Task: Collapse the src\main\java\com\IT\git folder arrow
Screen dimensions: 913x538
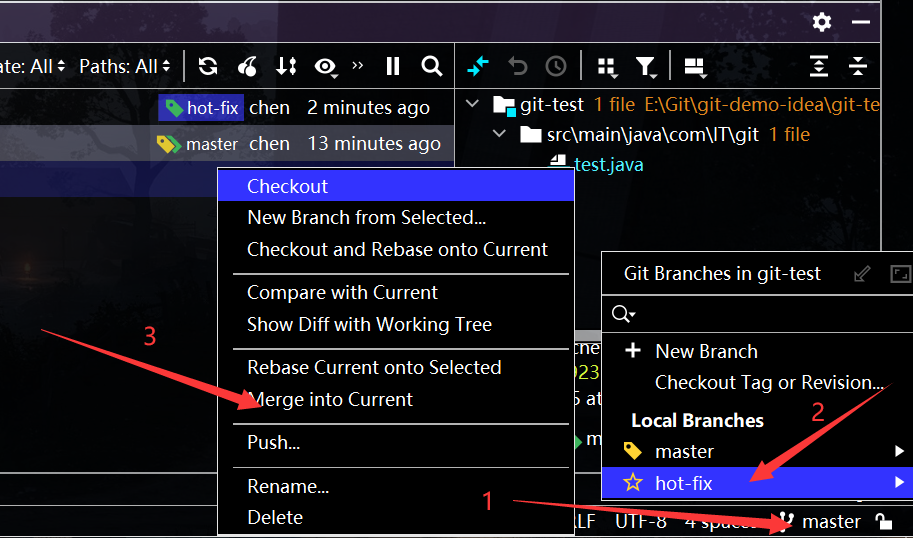Action: click(x=499, y=134)
